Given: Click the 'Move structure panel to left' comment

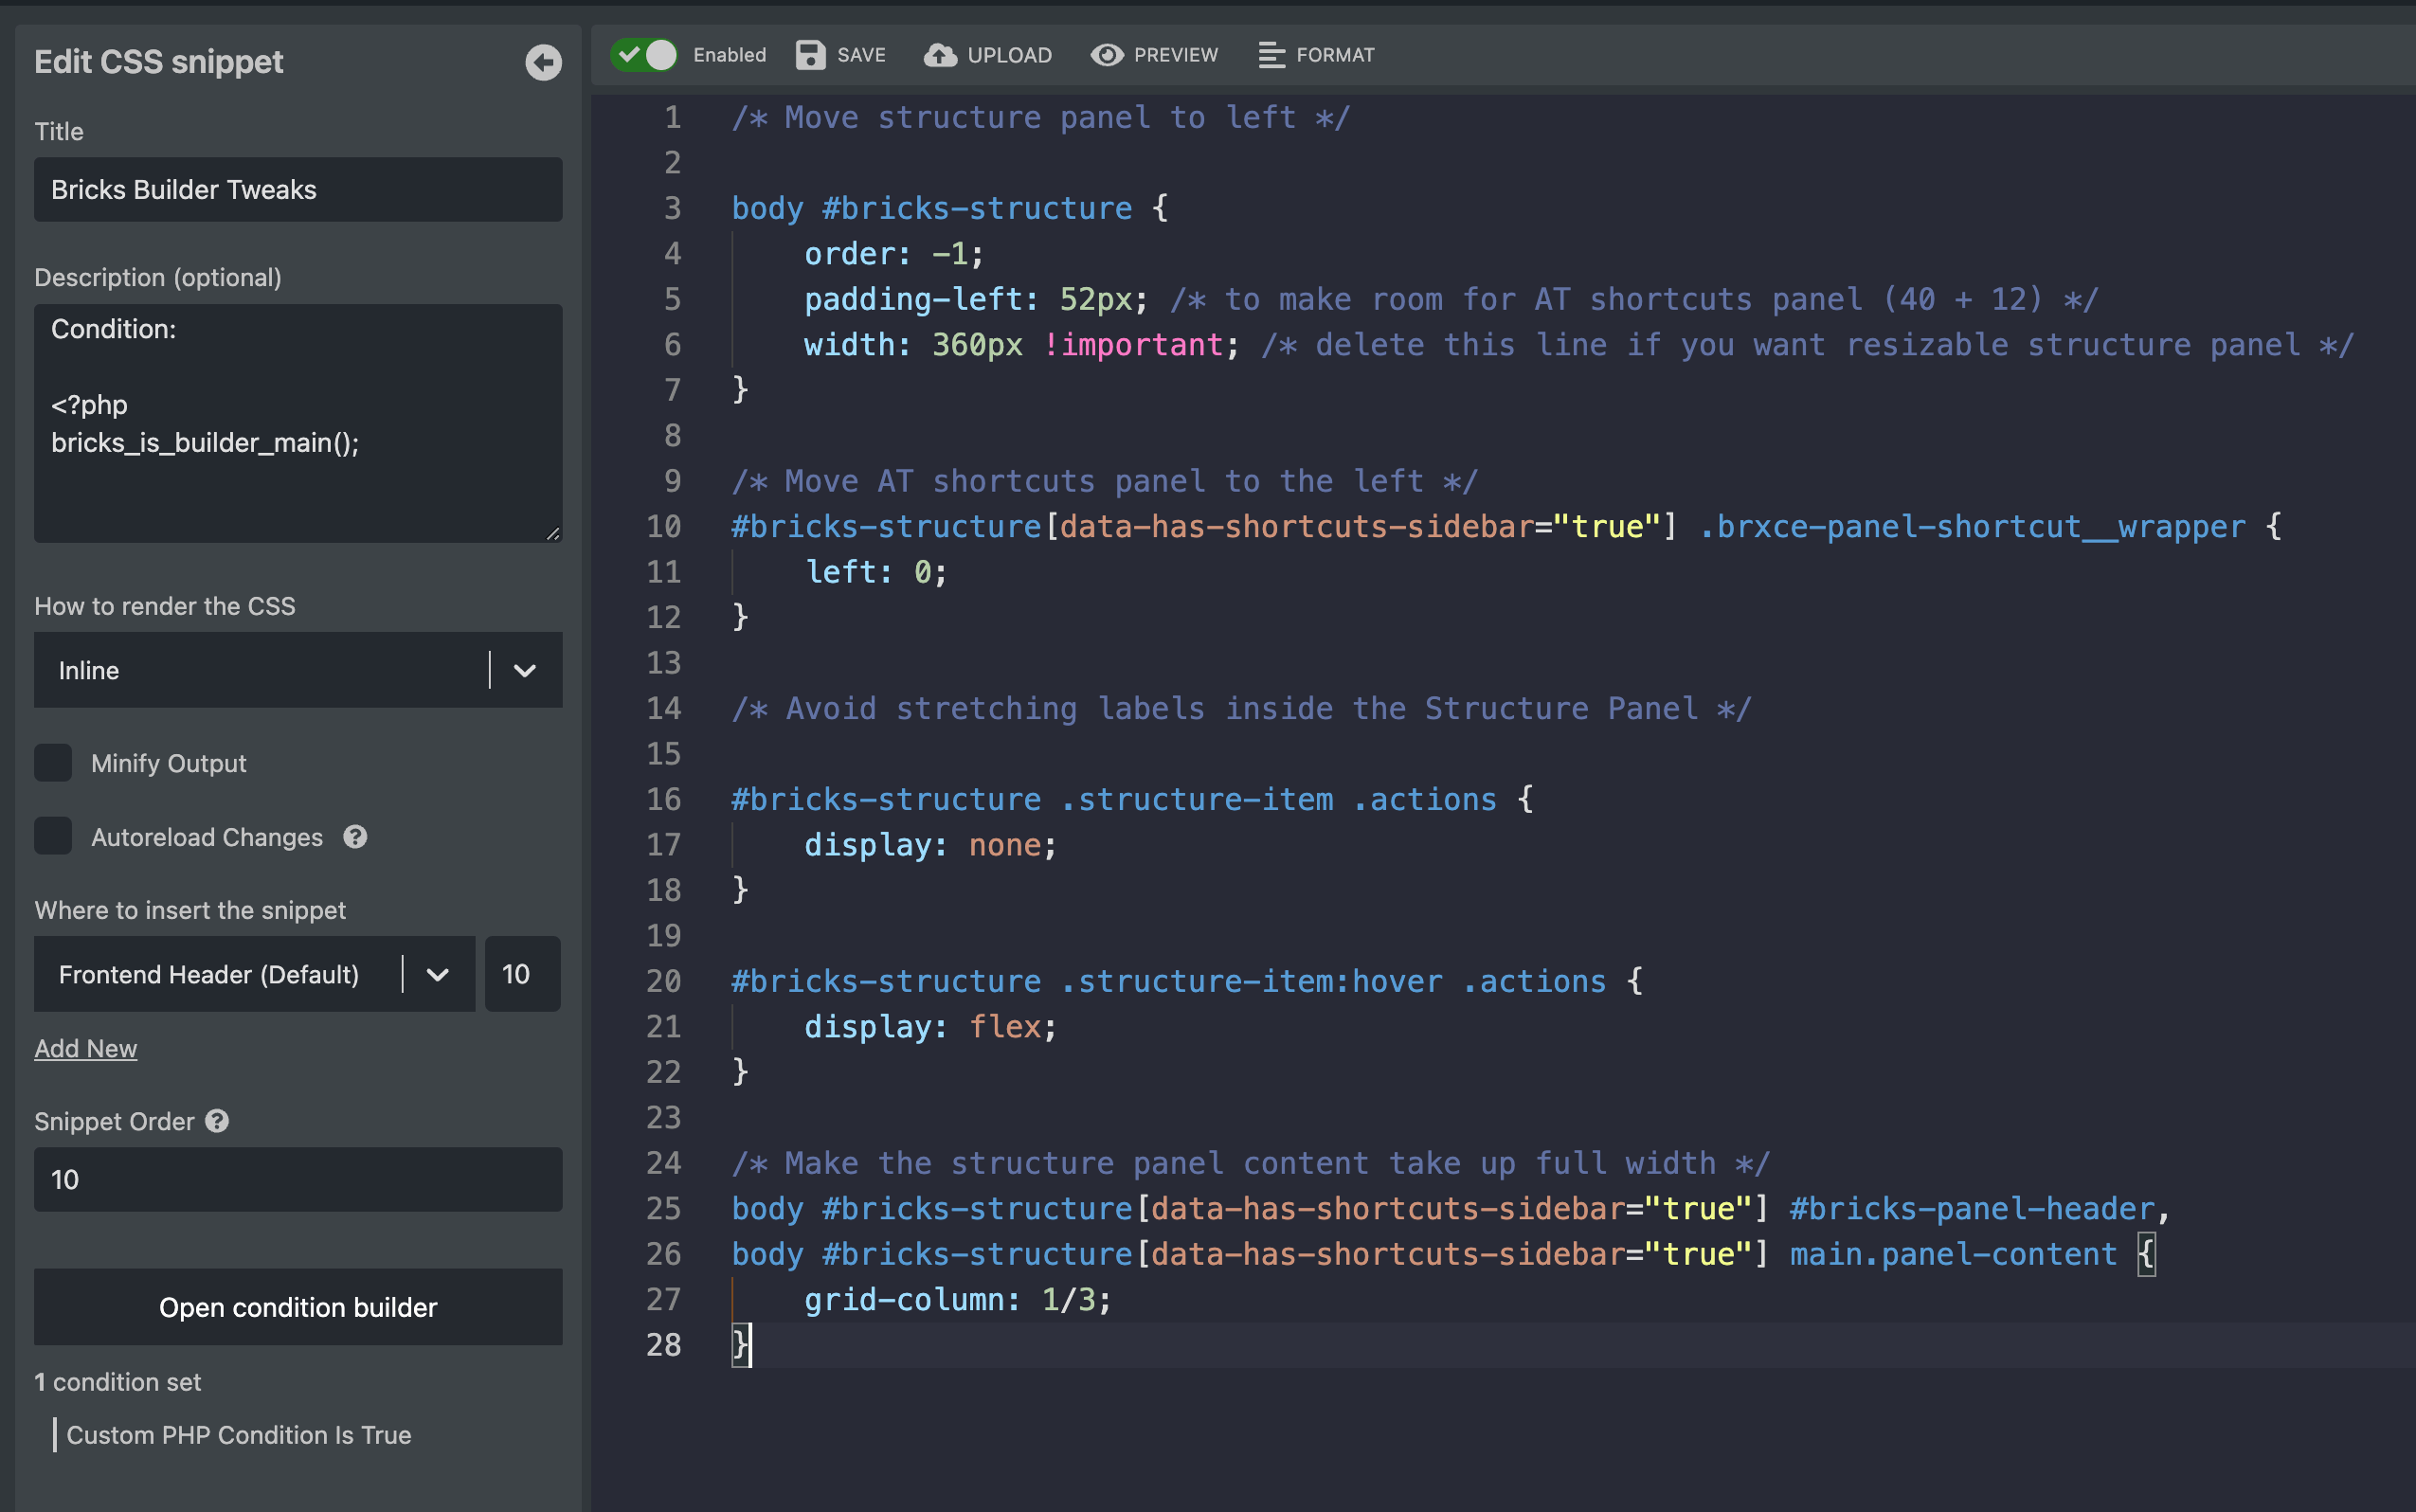Looking at the screenshot, I should [x=1041, y=118].
